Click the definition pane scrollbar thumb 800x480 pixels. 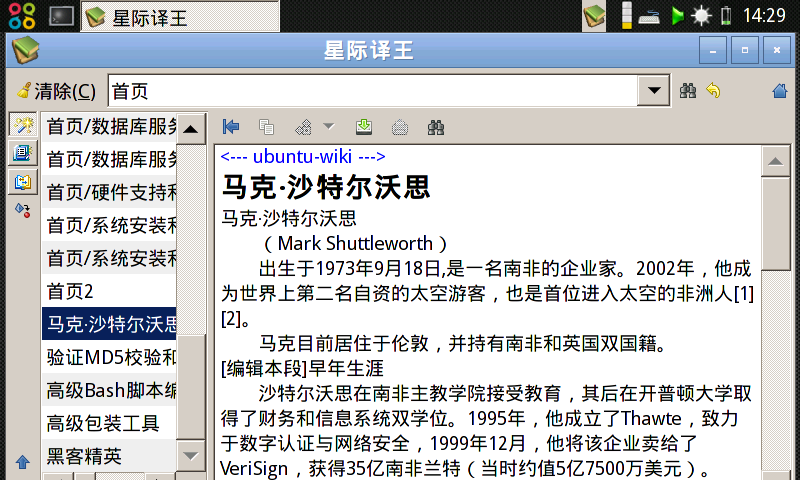tap(776, 223)
